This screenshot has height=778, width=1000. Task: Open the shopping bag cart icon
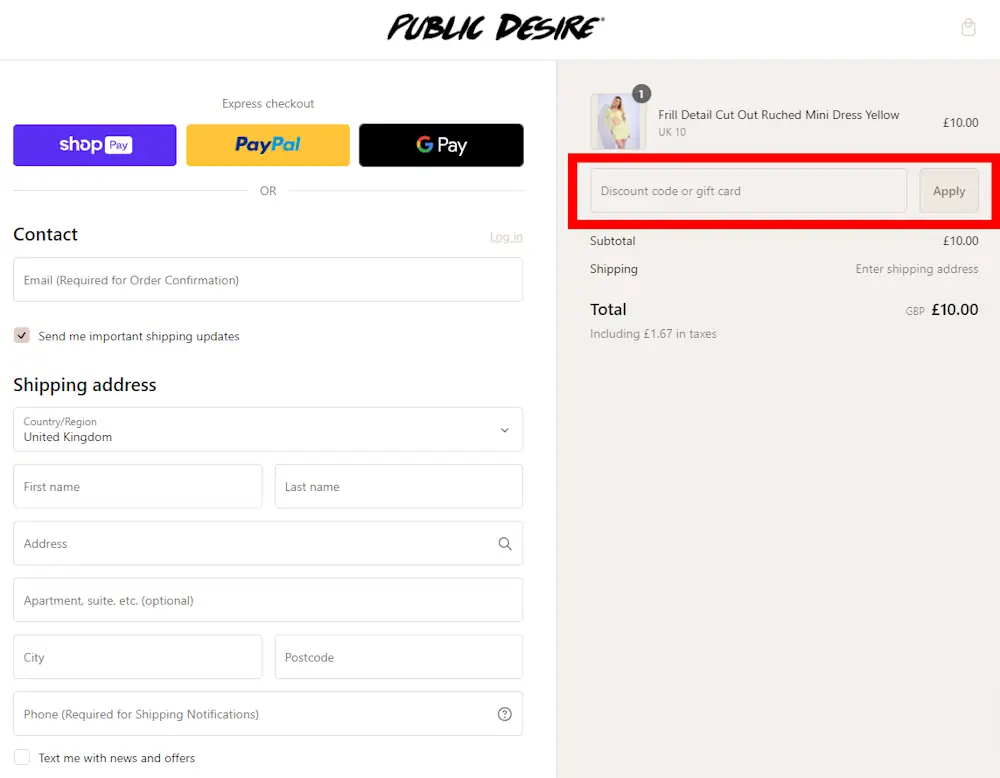[x=968, y=27]
